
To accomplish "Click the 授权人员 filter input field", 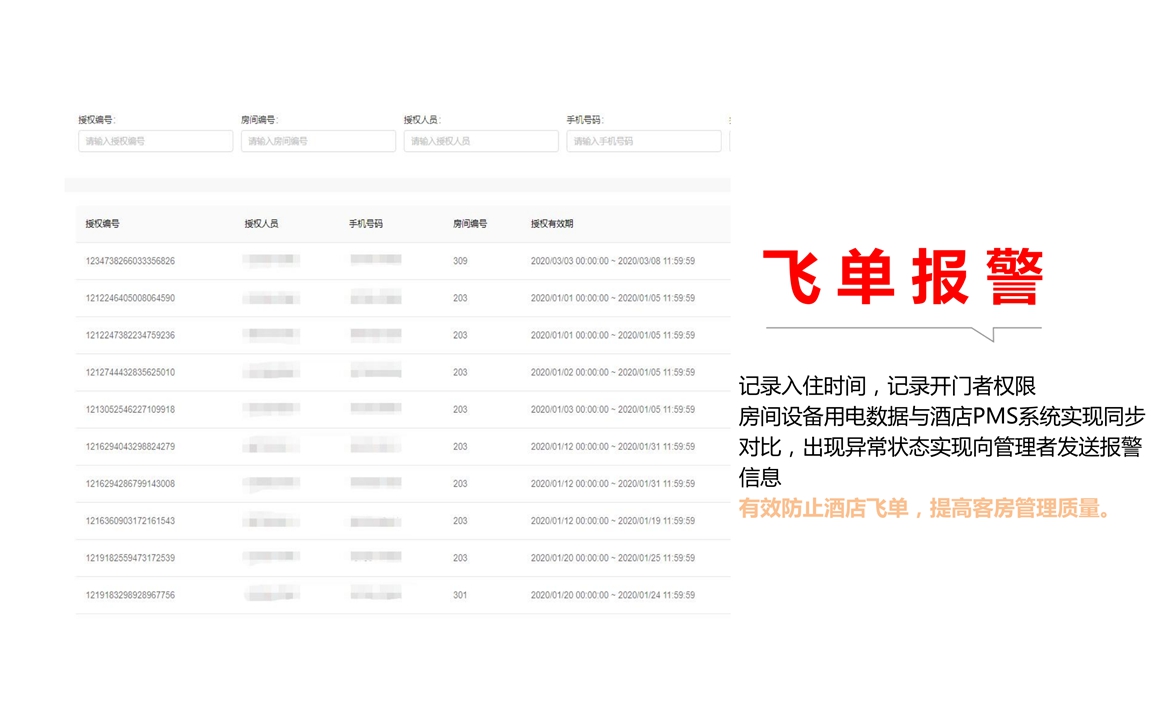I will 481,142.
